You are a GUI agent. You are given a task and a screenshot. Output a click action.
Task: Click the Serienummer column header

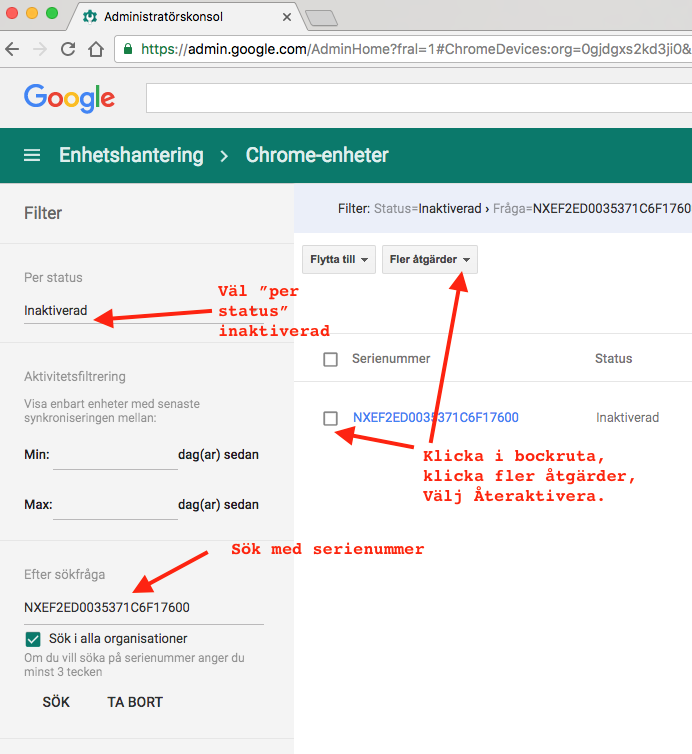click(391, 359)
